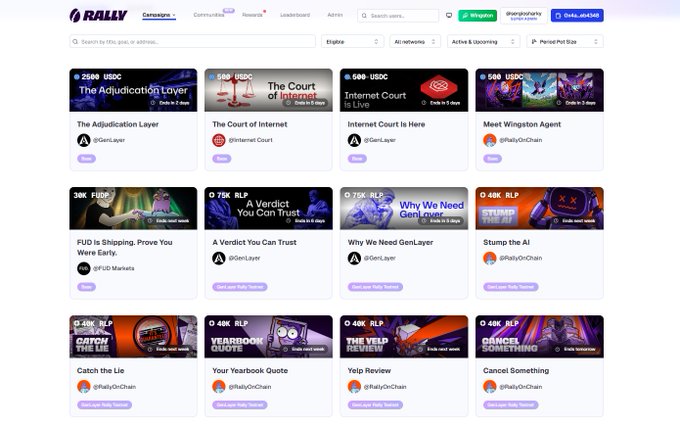Click Internet Court avatar on Court of Internet card
Image resolution: width=680 pixels, height=428 pixels.
(219, 140)
